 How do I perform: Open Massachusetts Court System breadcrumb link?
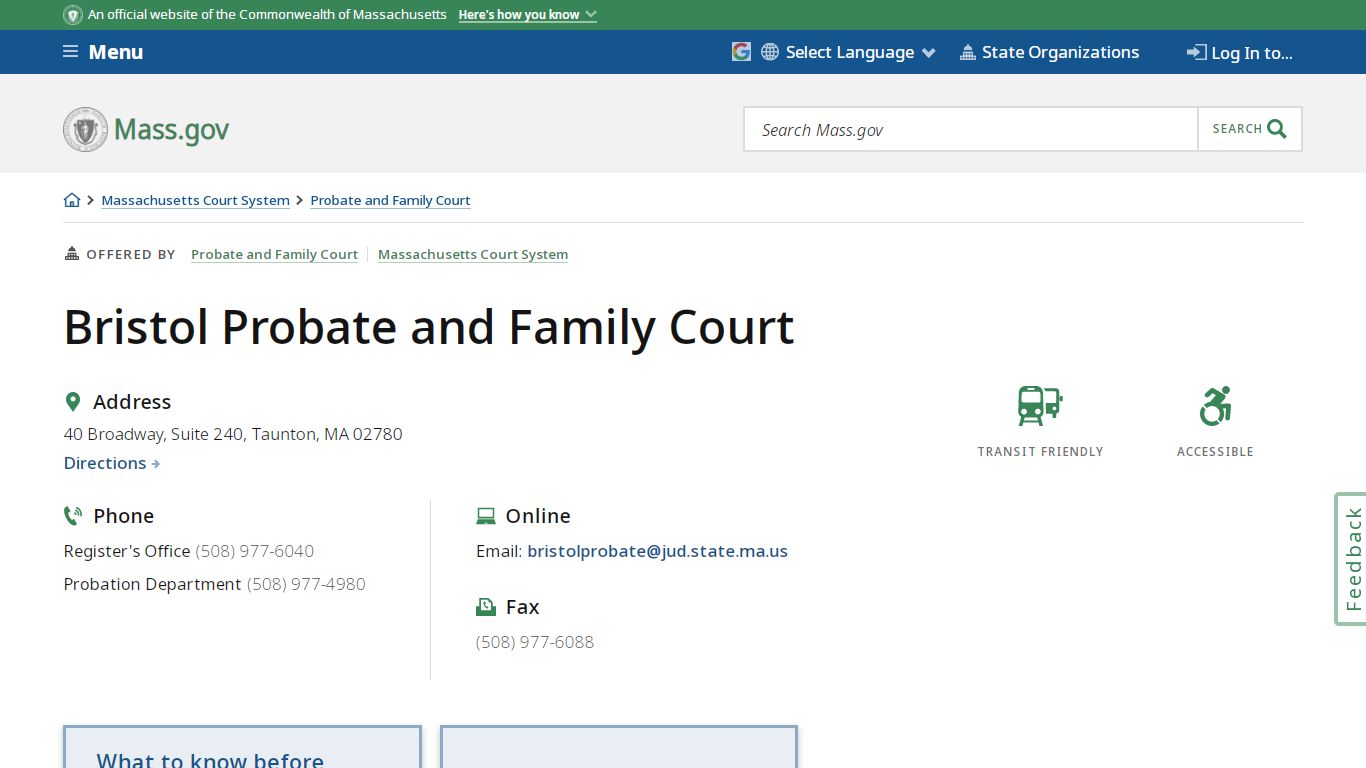(x=196, y=200)
